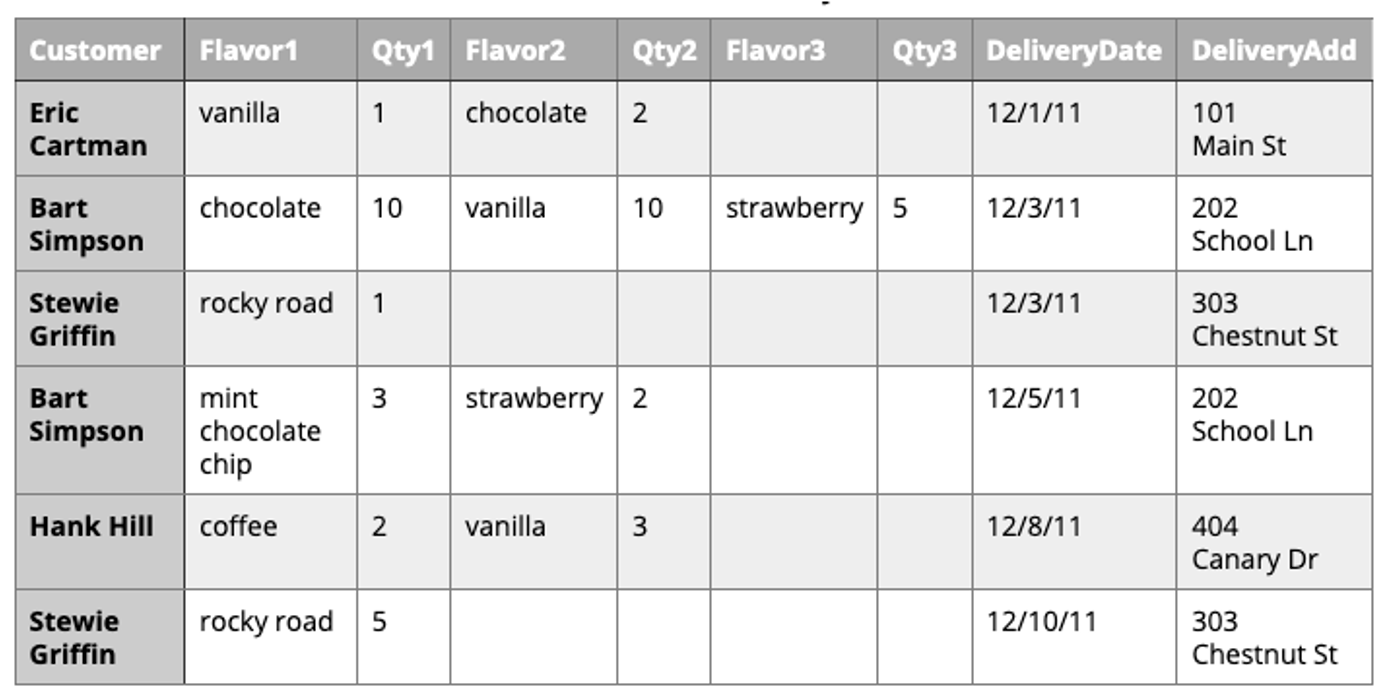This screenshot has height=700, width=1387.
Task: Click the Qty2 column header
Action: pyautogui.click(x=663, y=50)
